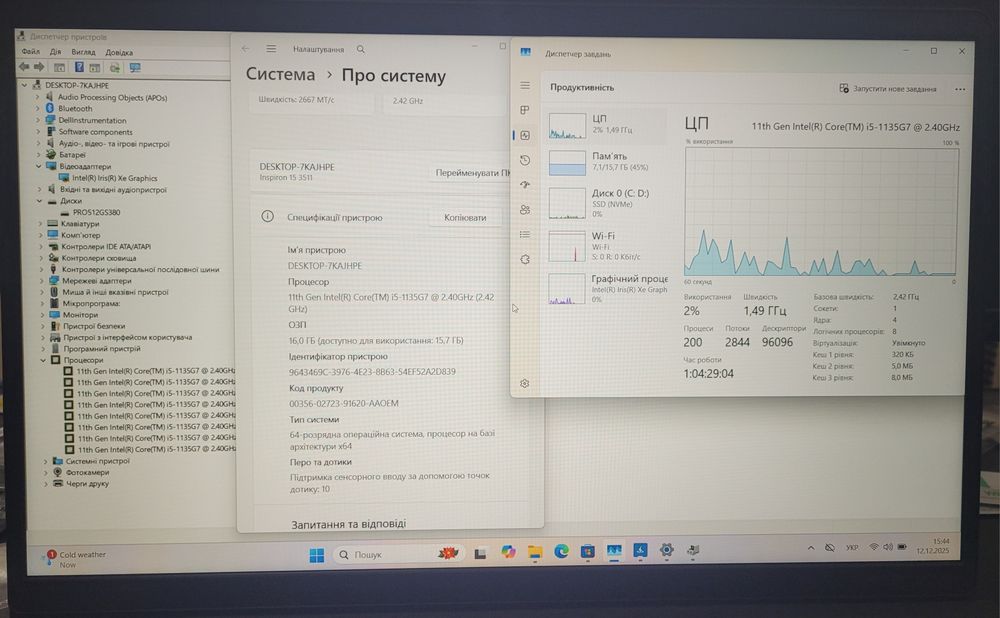
Task: Select Пам'ять performance item
Action: pos(607,162)
